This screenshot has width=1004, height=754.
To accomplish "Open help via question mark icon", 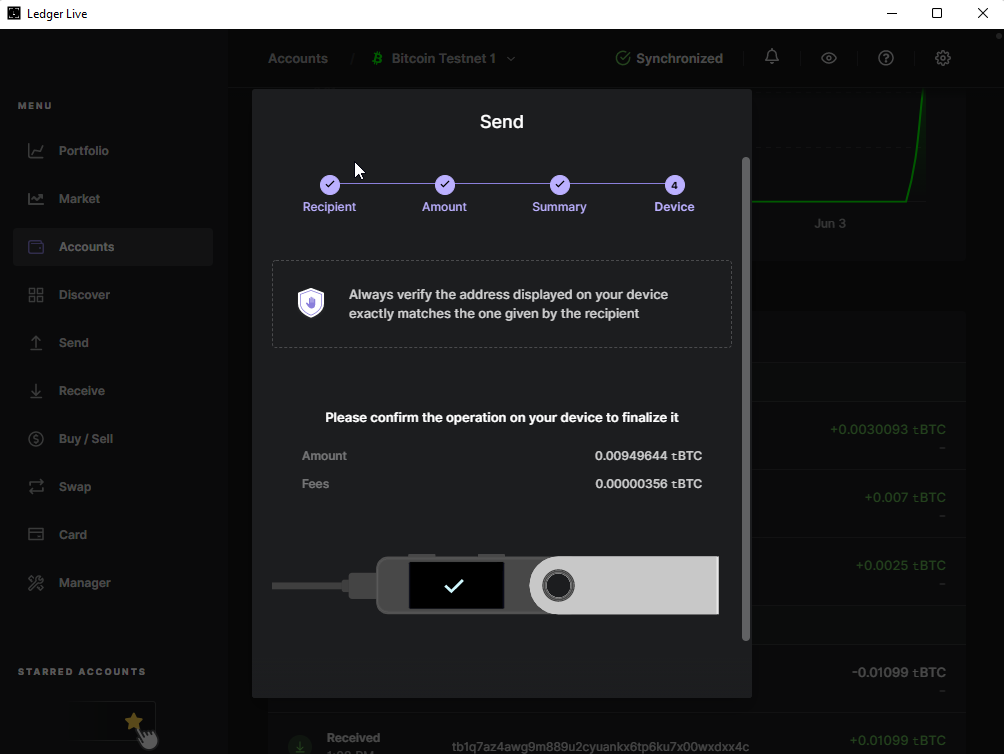I will click(886, 58).
